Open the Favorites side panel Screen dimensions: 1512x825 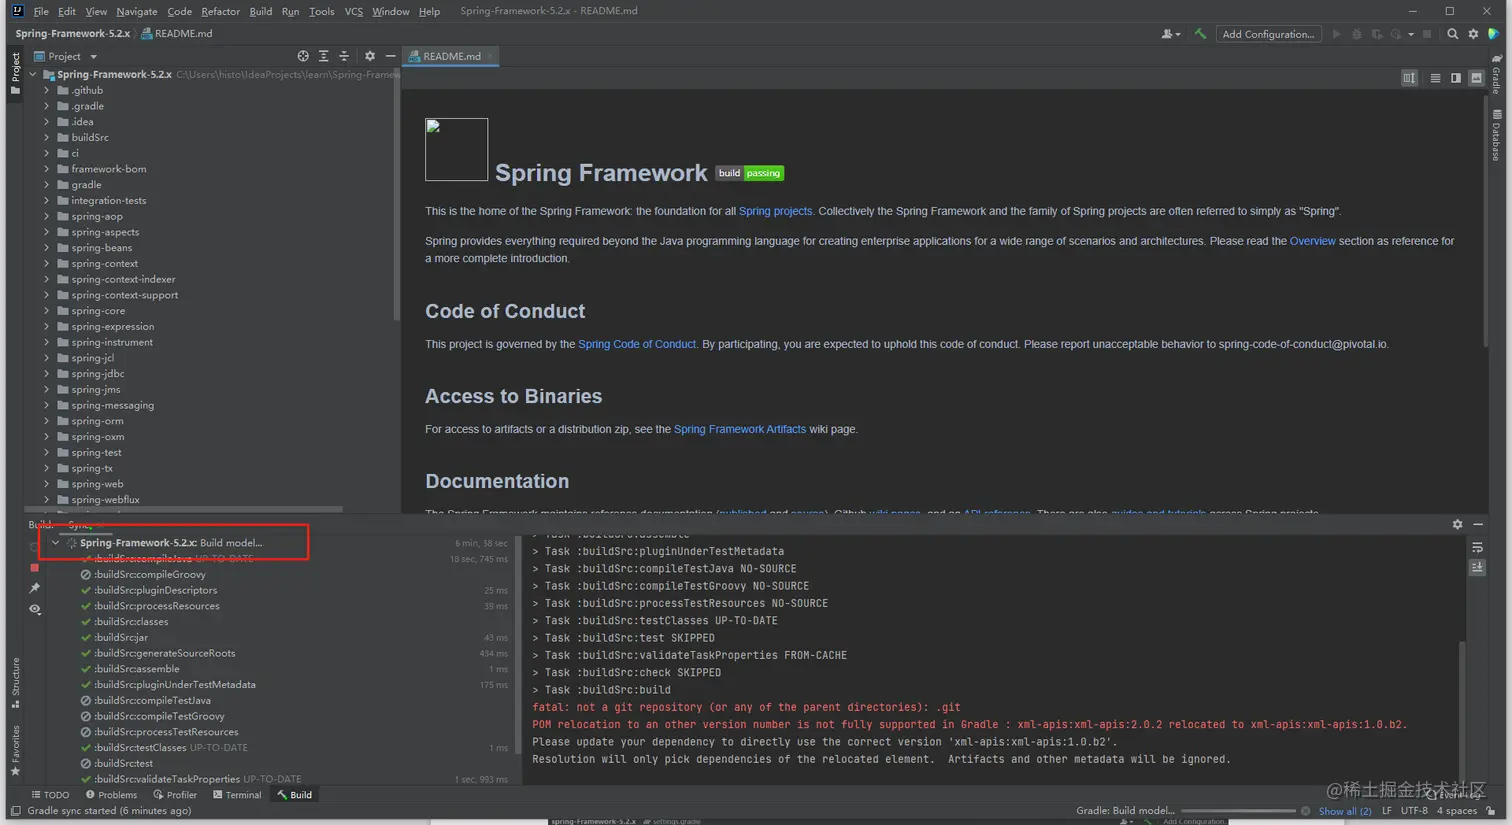(15, 750)
